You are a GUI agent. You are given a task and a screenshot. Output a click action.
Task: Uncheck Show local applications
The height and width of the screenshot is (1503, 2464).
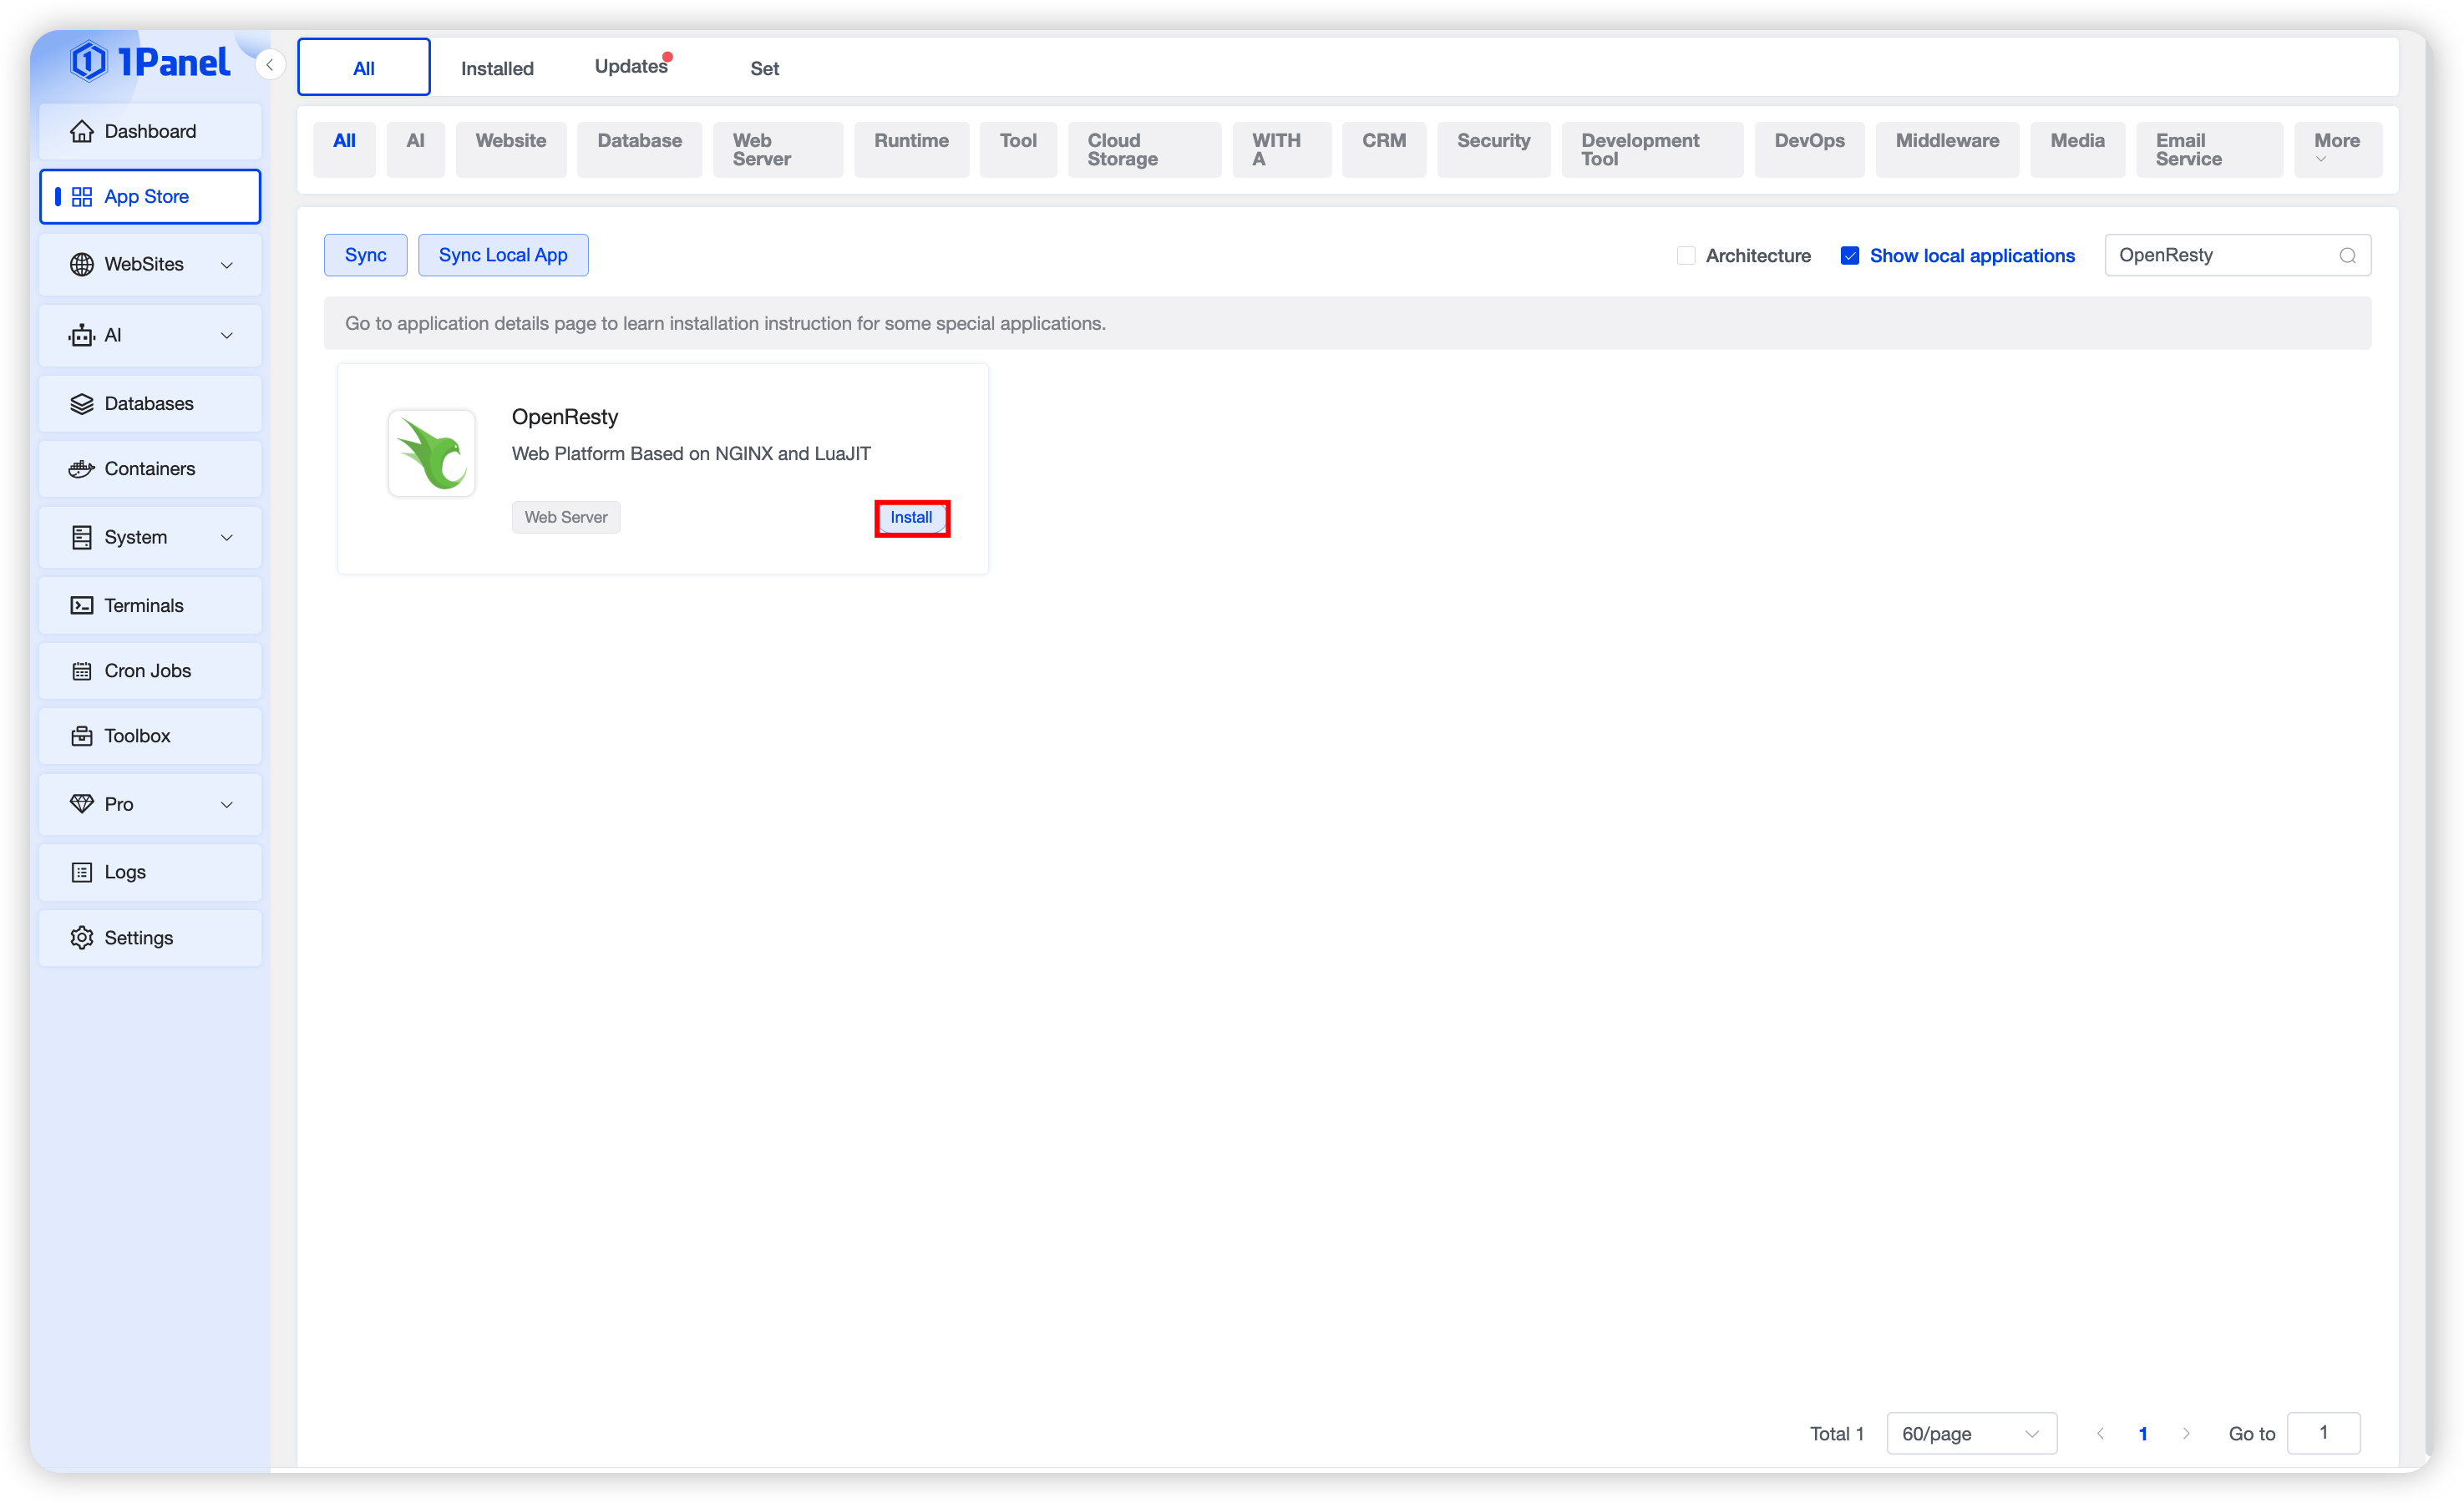[1850, 256]
